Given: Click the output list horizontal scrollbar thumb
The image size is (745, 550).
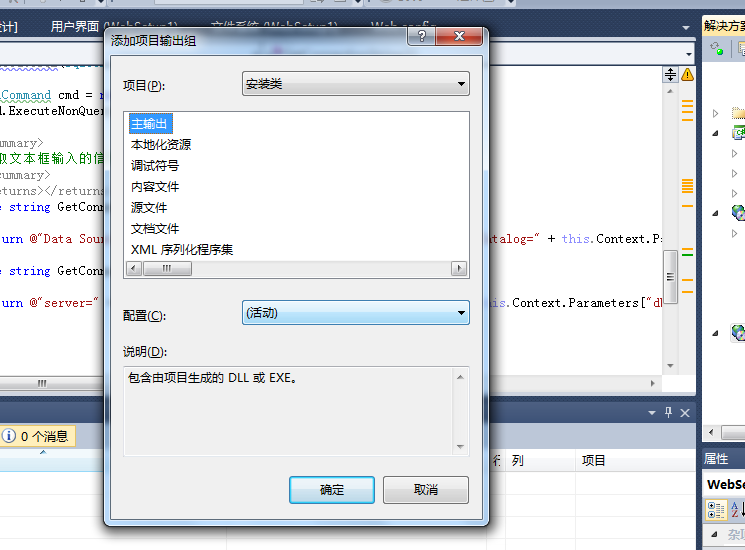Looking at the screenshot, I should [x=167, y=268].
